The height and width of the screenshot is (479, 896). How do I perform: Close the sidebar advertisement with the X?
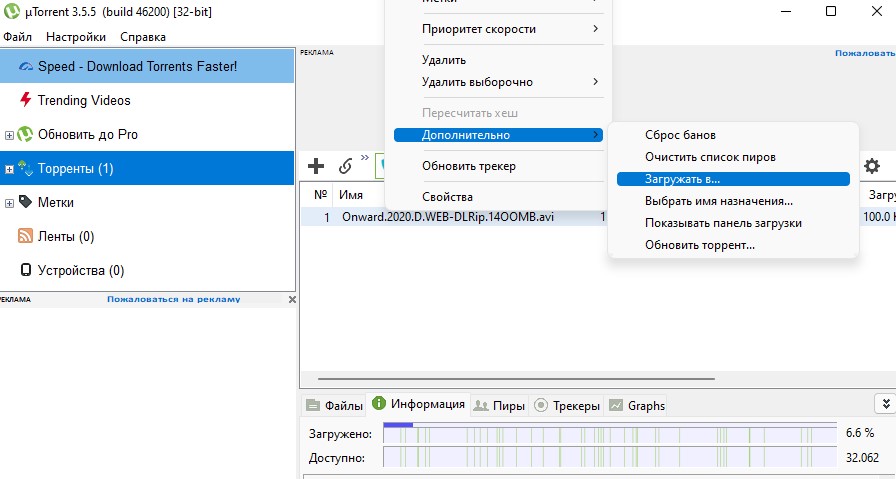[x=292, y=299]
